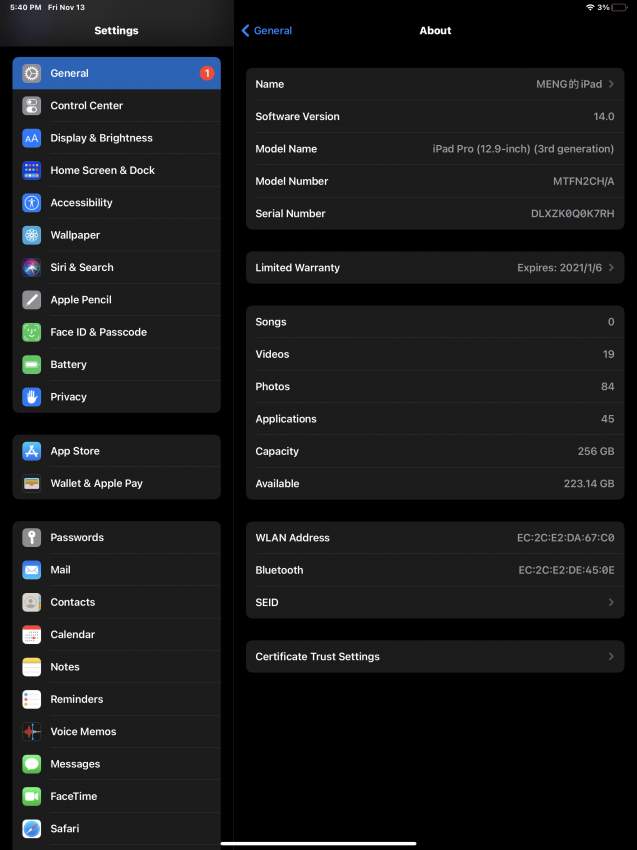637x850 pixels.
Task: Tap the Applications count 45
Action: 608,419
